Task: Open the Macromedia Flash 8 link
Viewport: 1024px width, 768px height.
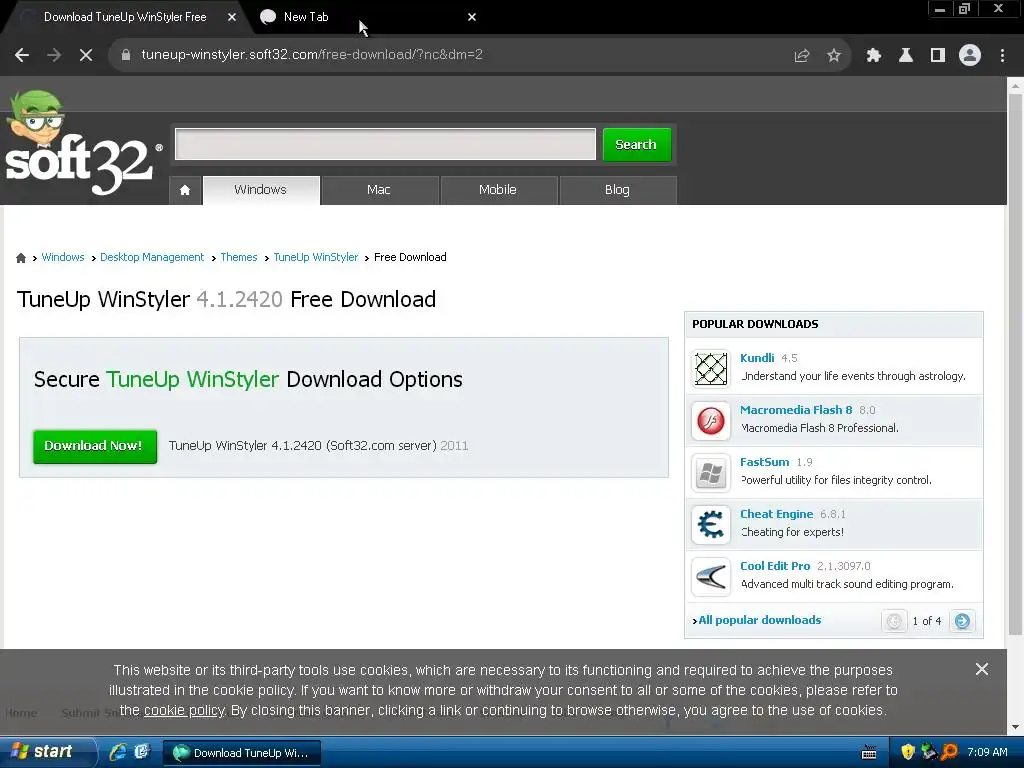Action: click(x=795, y=410)
